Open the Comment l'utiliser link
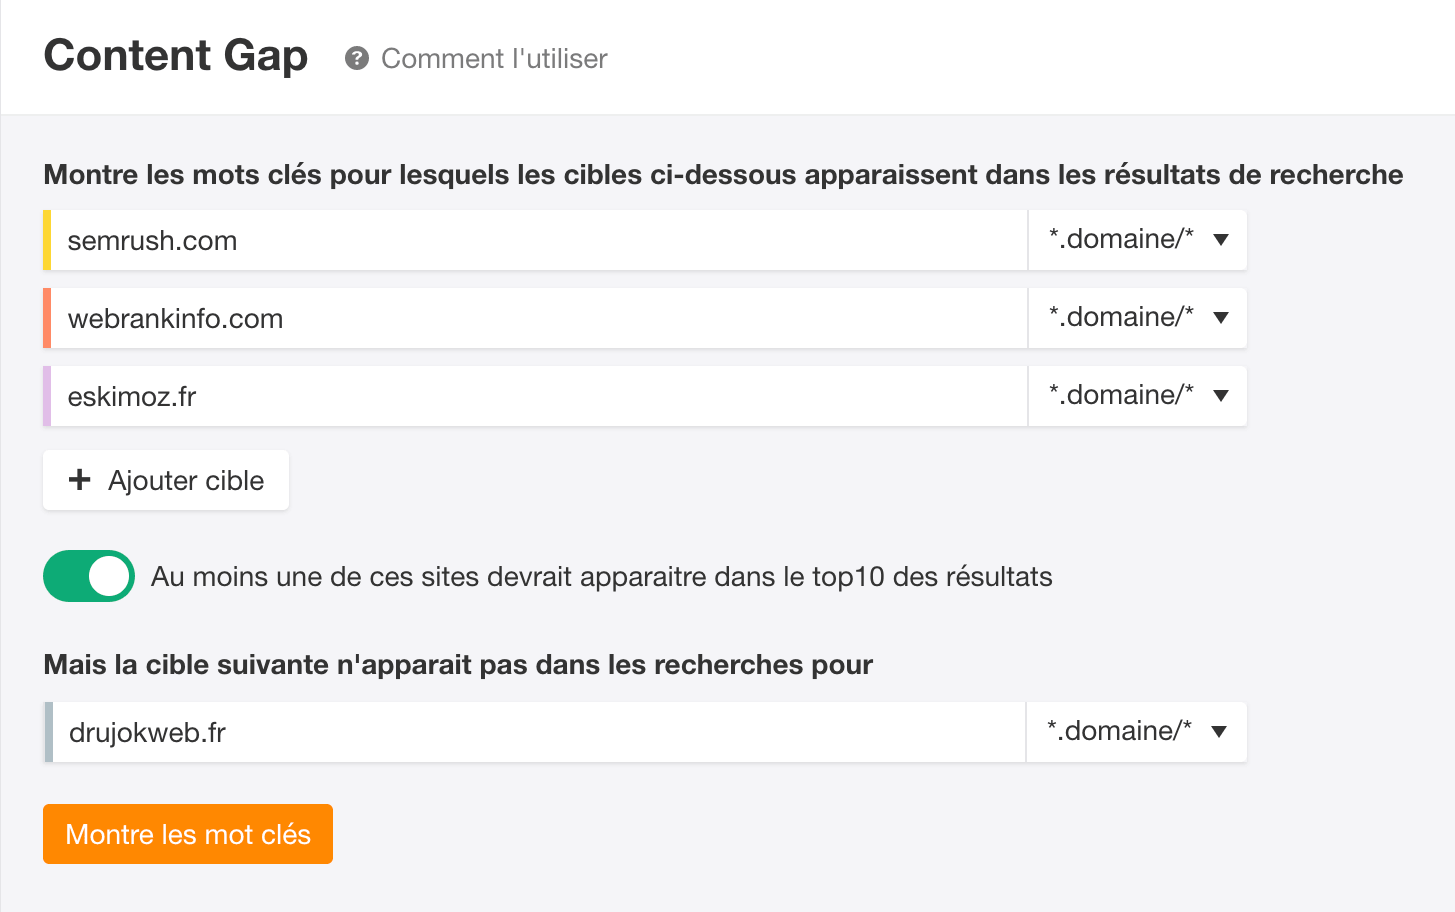1455x912 pixels. click(x=494, y=59)
